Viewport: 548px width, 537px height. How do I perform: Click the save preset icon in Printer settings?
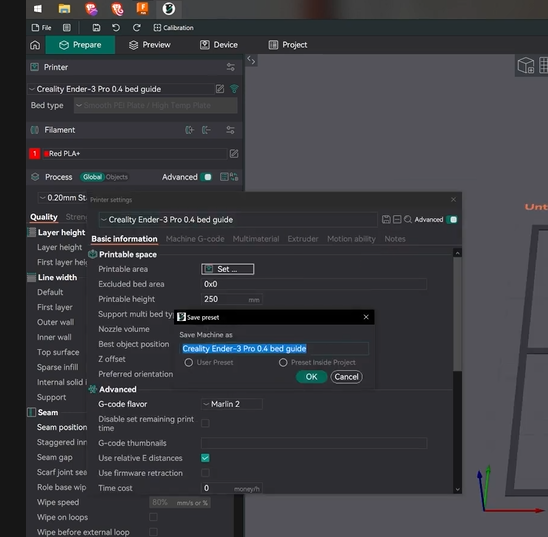386,219
